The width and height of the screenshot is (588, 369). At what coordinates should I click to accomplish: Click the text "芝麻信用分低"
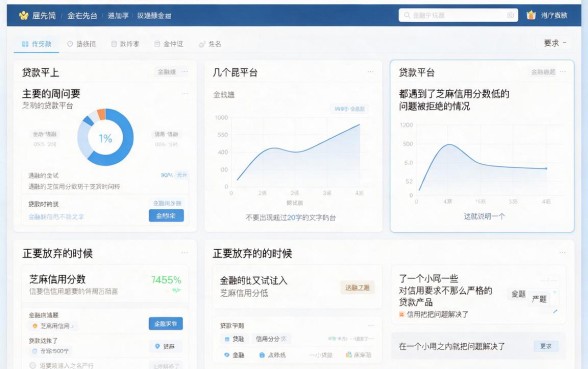point(244,293)
